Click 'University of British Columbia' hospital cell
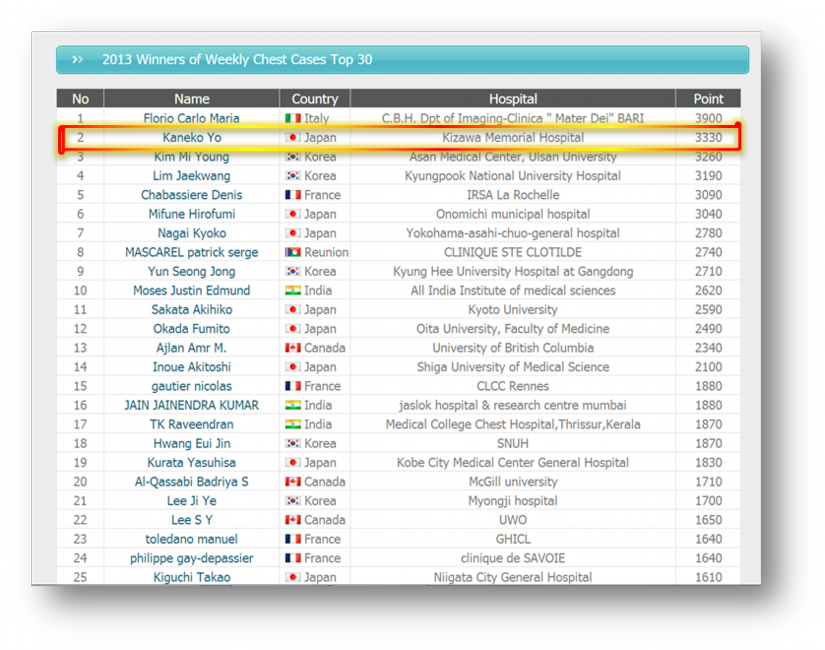The image size is (825, 650). coord(513,348)
